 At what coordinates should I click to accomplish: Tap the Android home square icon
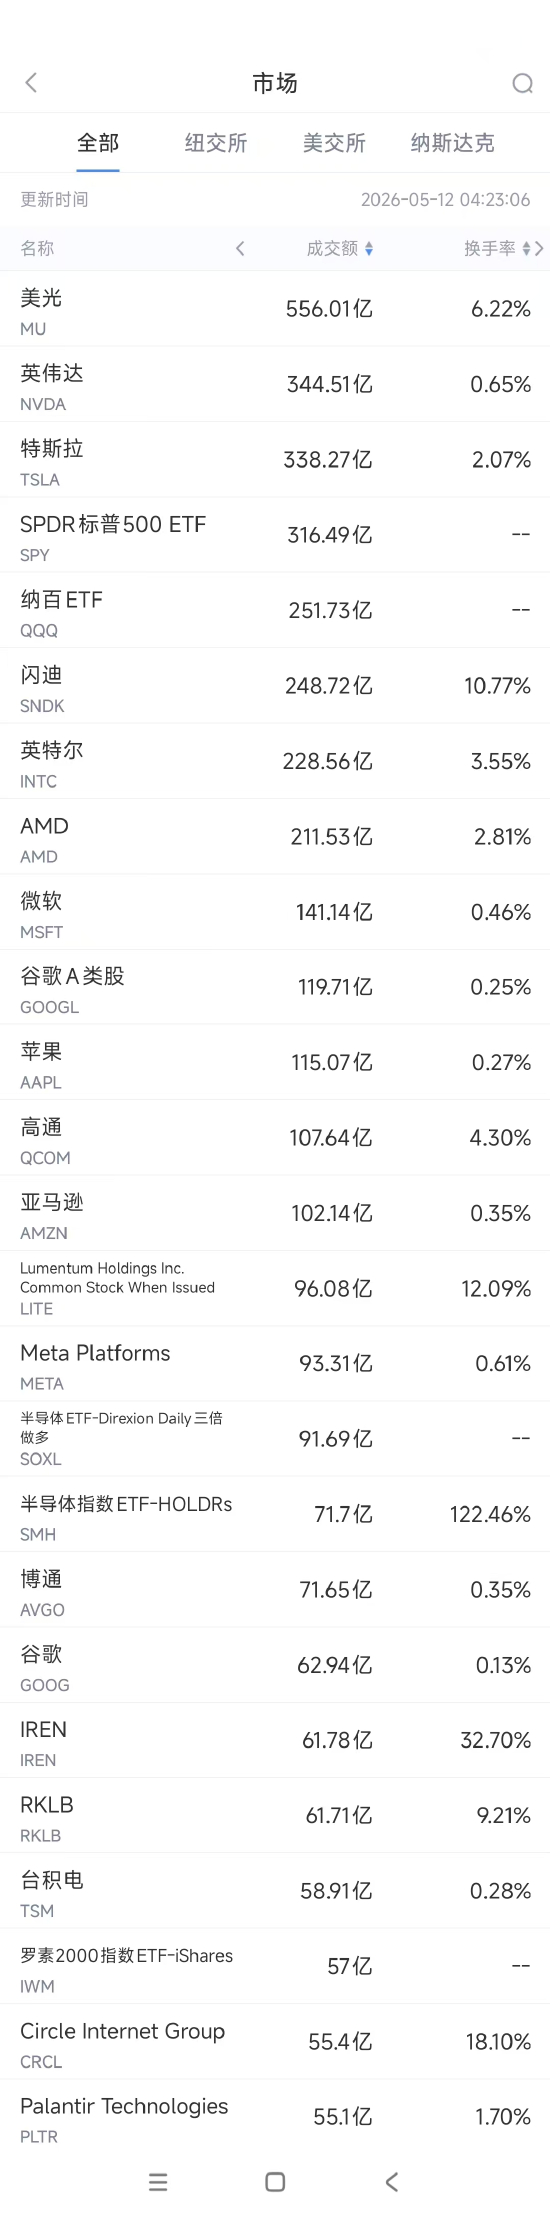click(x=275, y=2182)
